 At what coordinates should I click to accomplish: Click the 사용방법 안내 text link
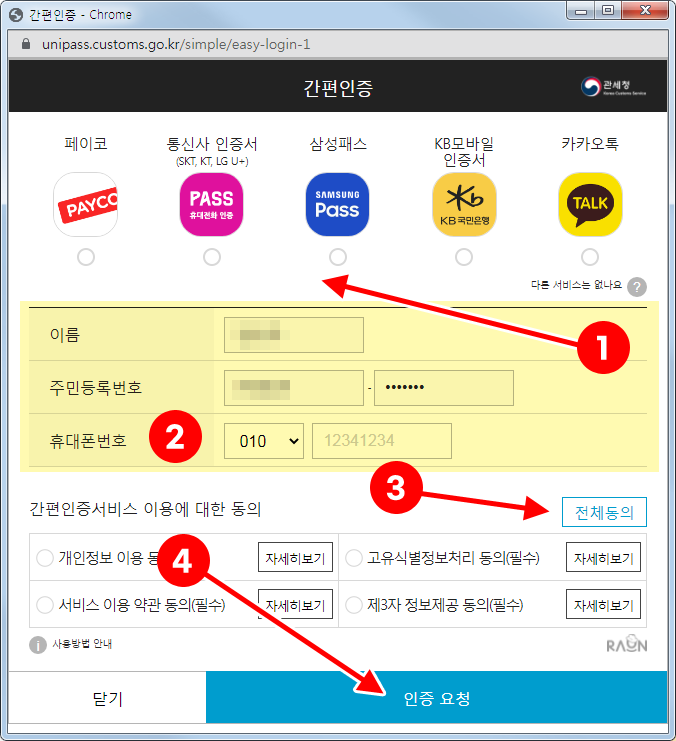pos(82,644)
